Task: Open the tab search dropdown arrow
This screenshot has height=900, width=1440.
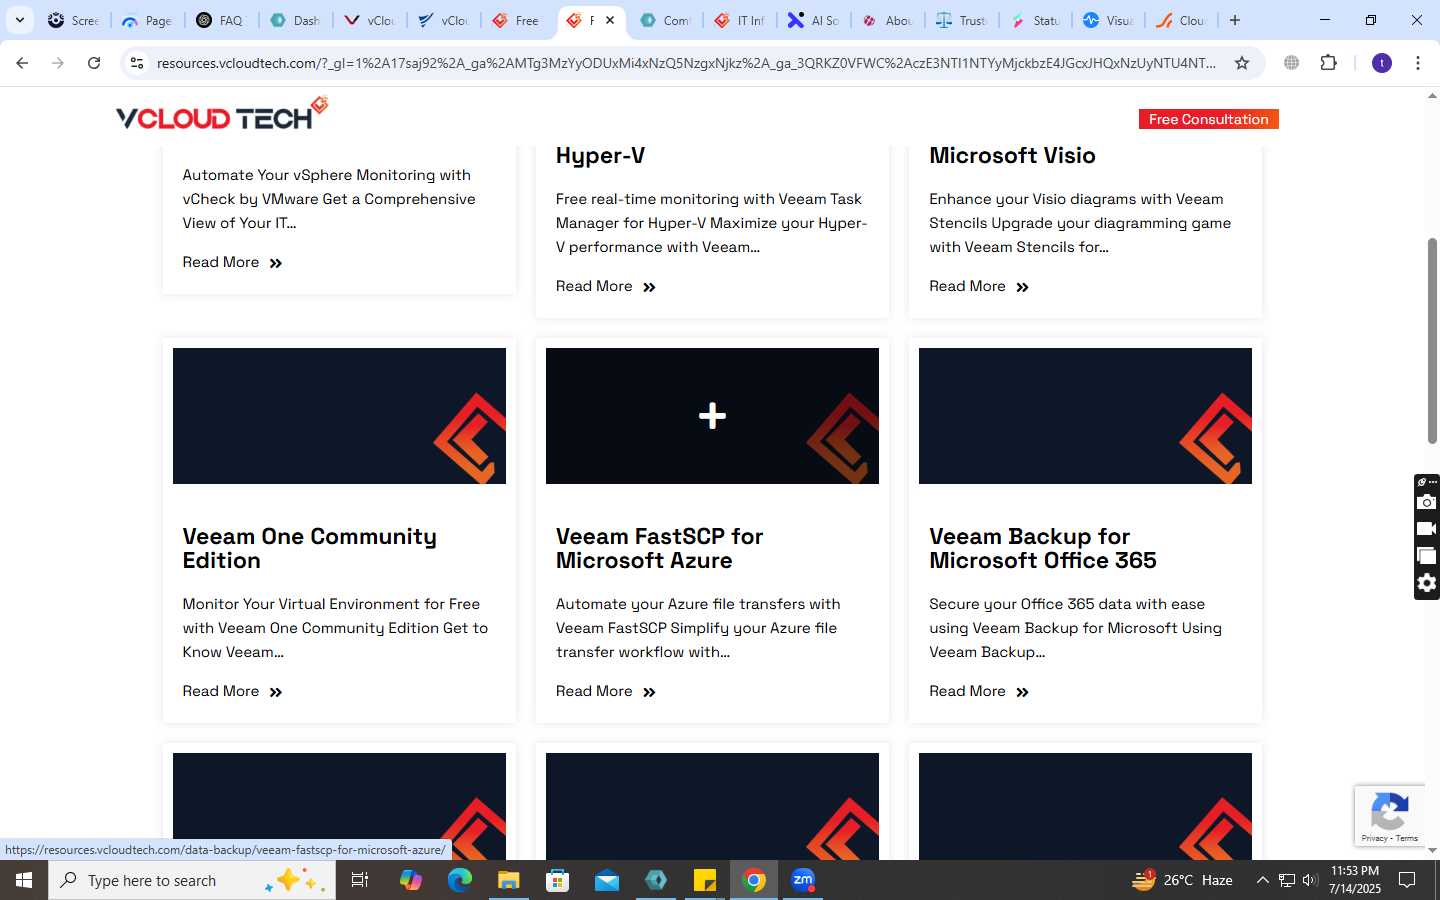Action: point(19,20)
